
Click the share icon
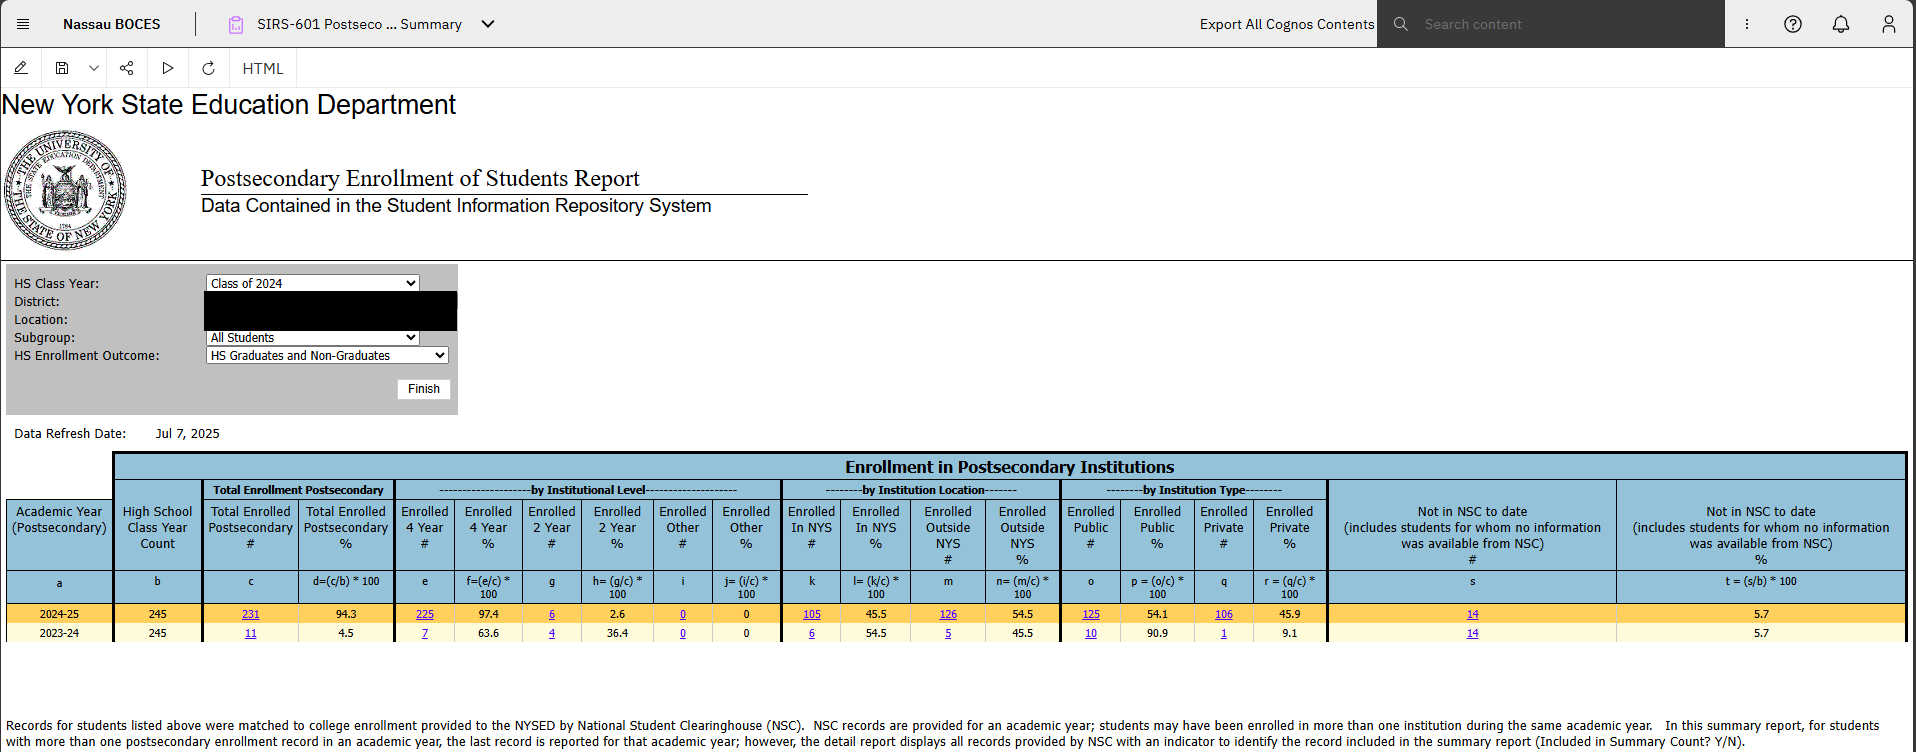pyautogui.click(x=127, y=68)
